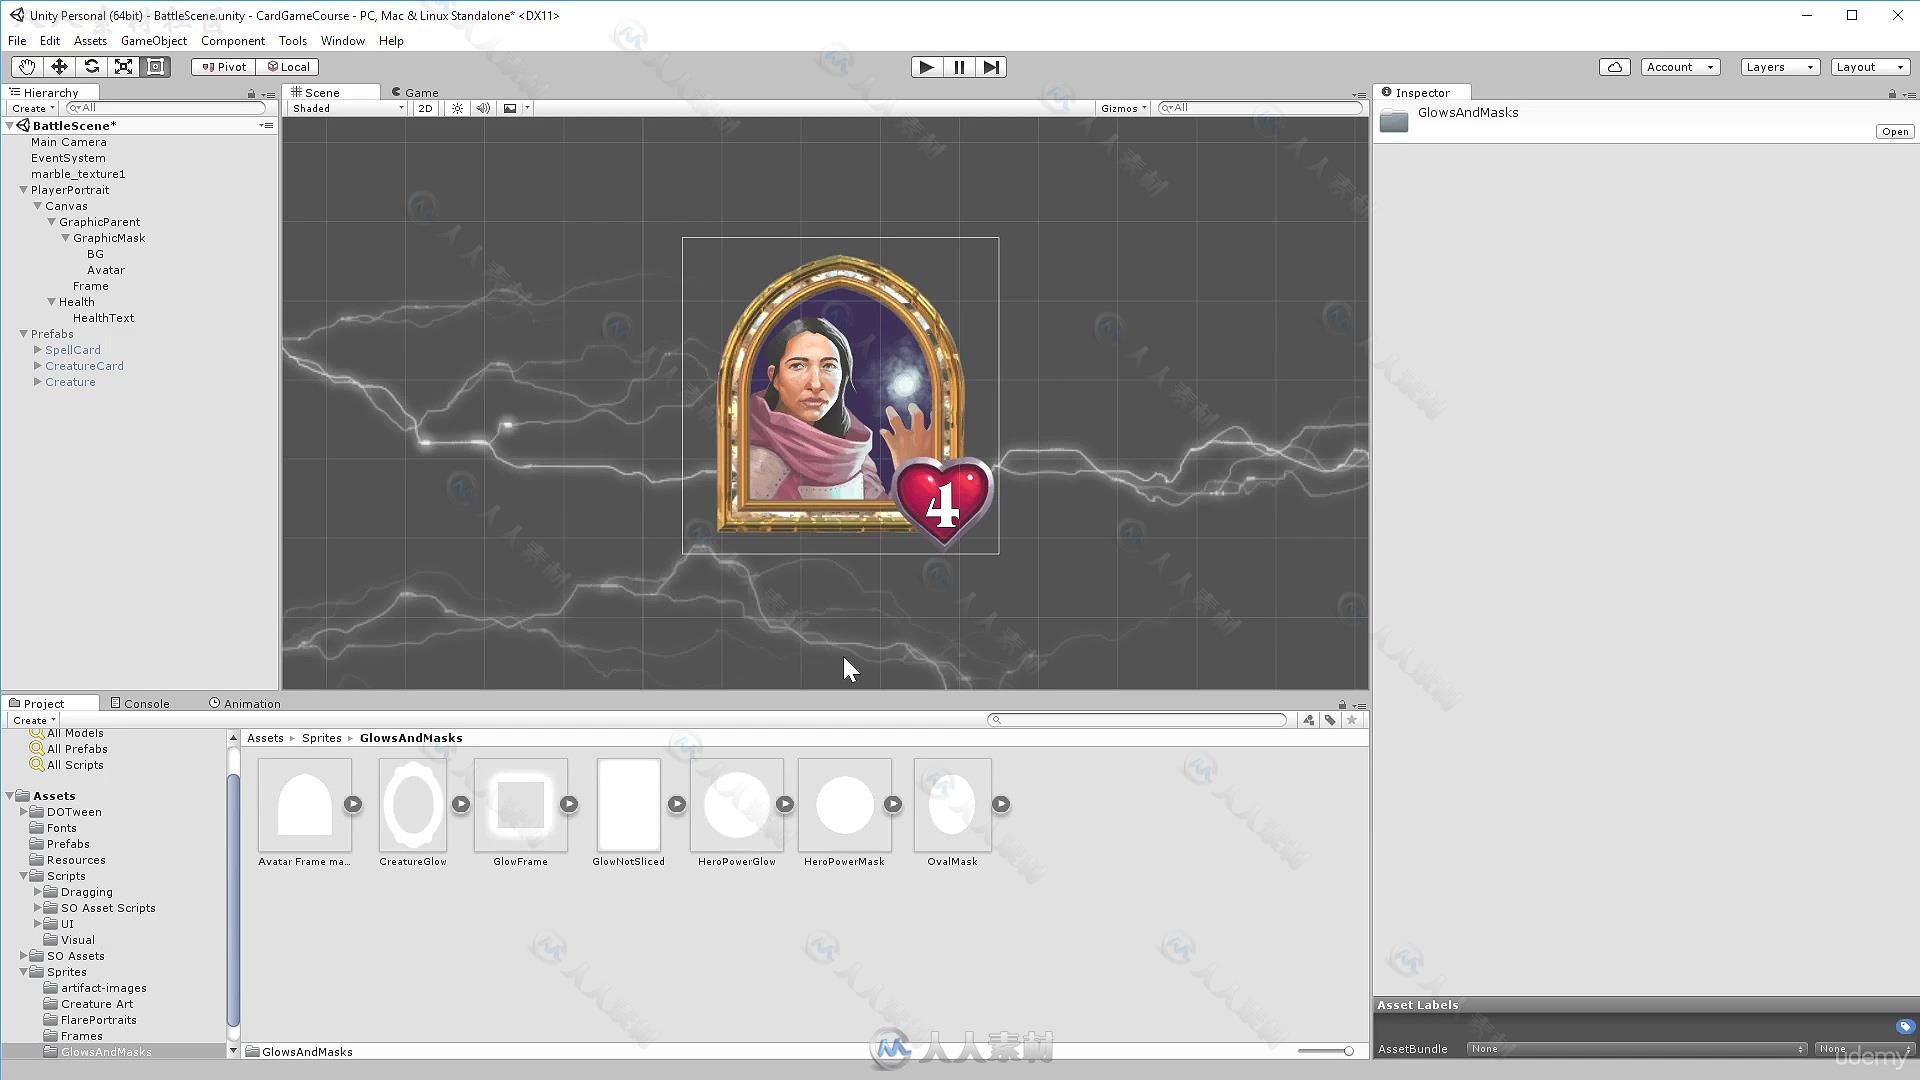Image resolution: width=1920 pixels, height=1080 pixels.
Task: Select the HealthText object in Hierarchy
Action: [103, 318]
